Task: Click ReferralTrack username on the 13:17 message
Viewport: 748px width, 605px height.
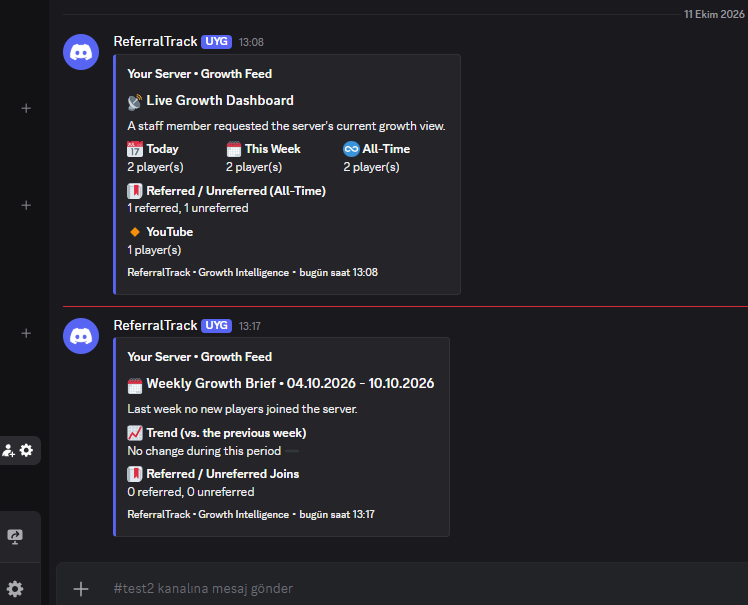Action: tap(156, 325)
